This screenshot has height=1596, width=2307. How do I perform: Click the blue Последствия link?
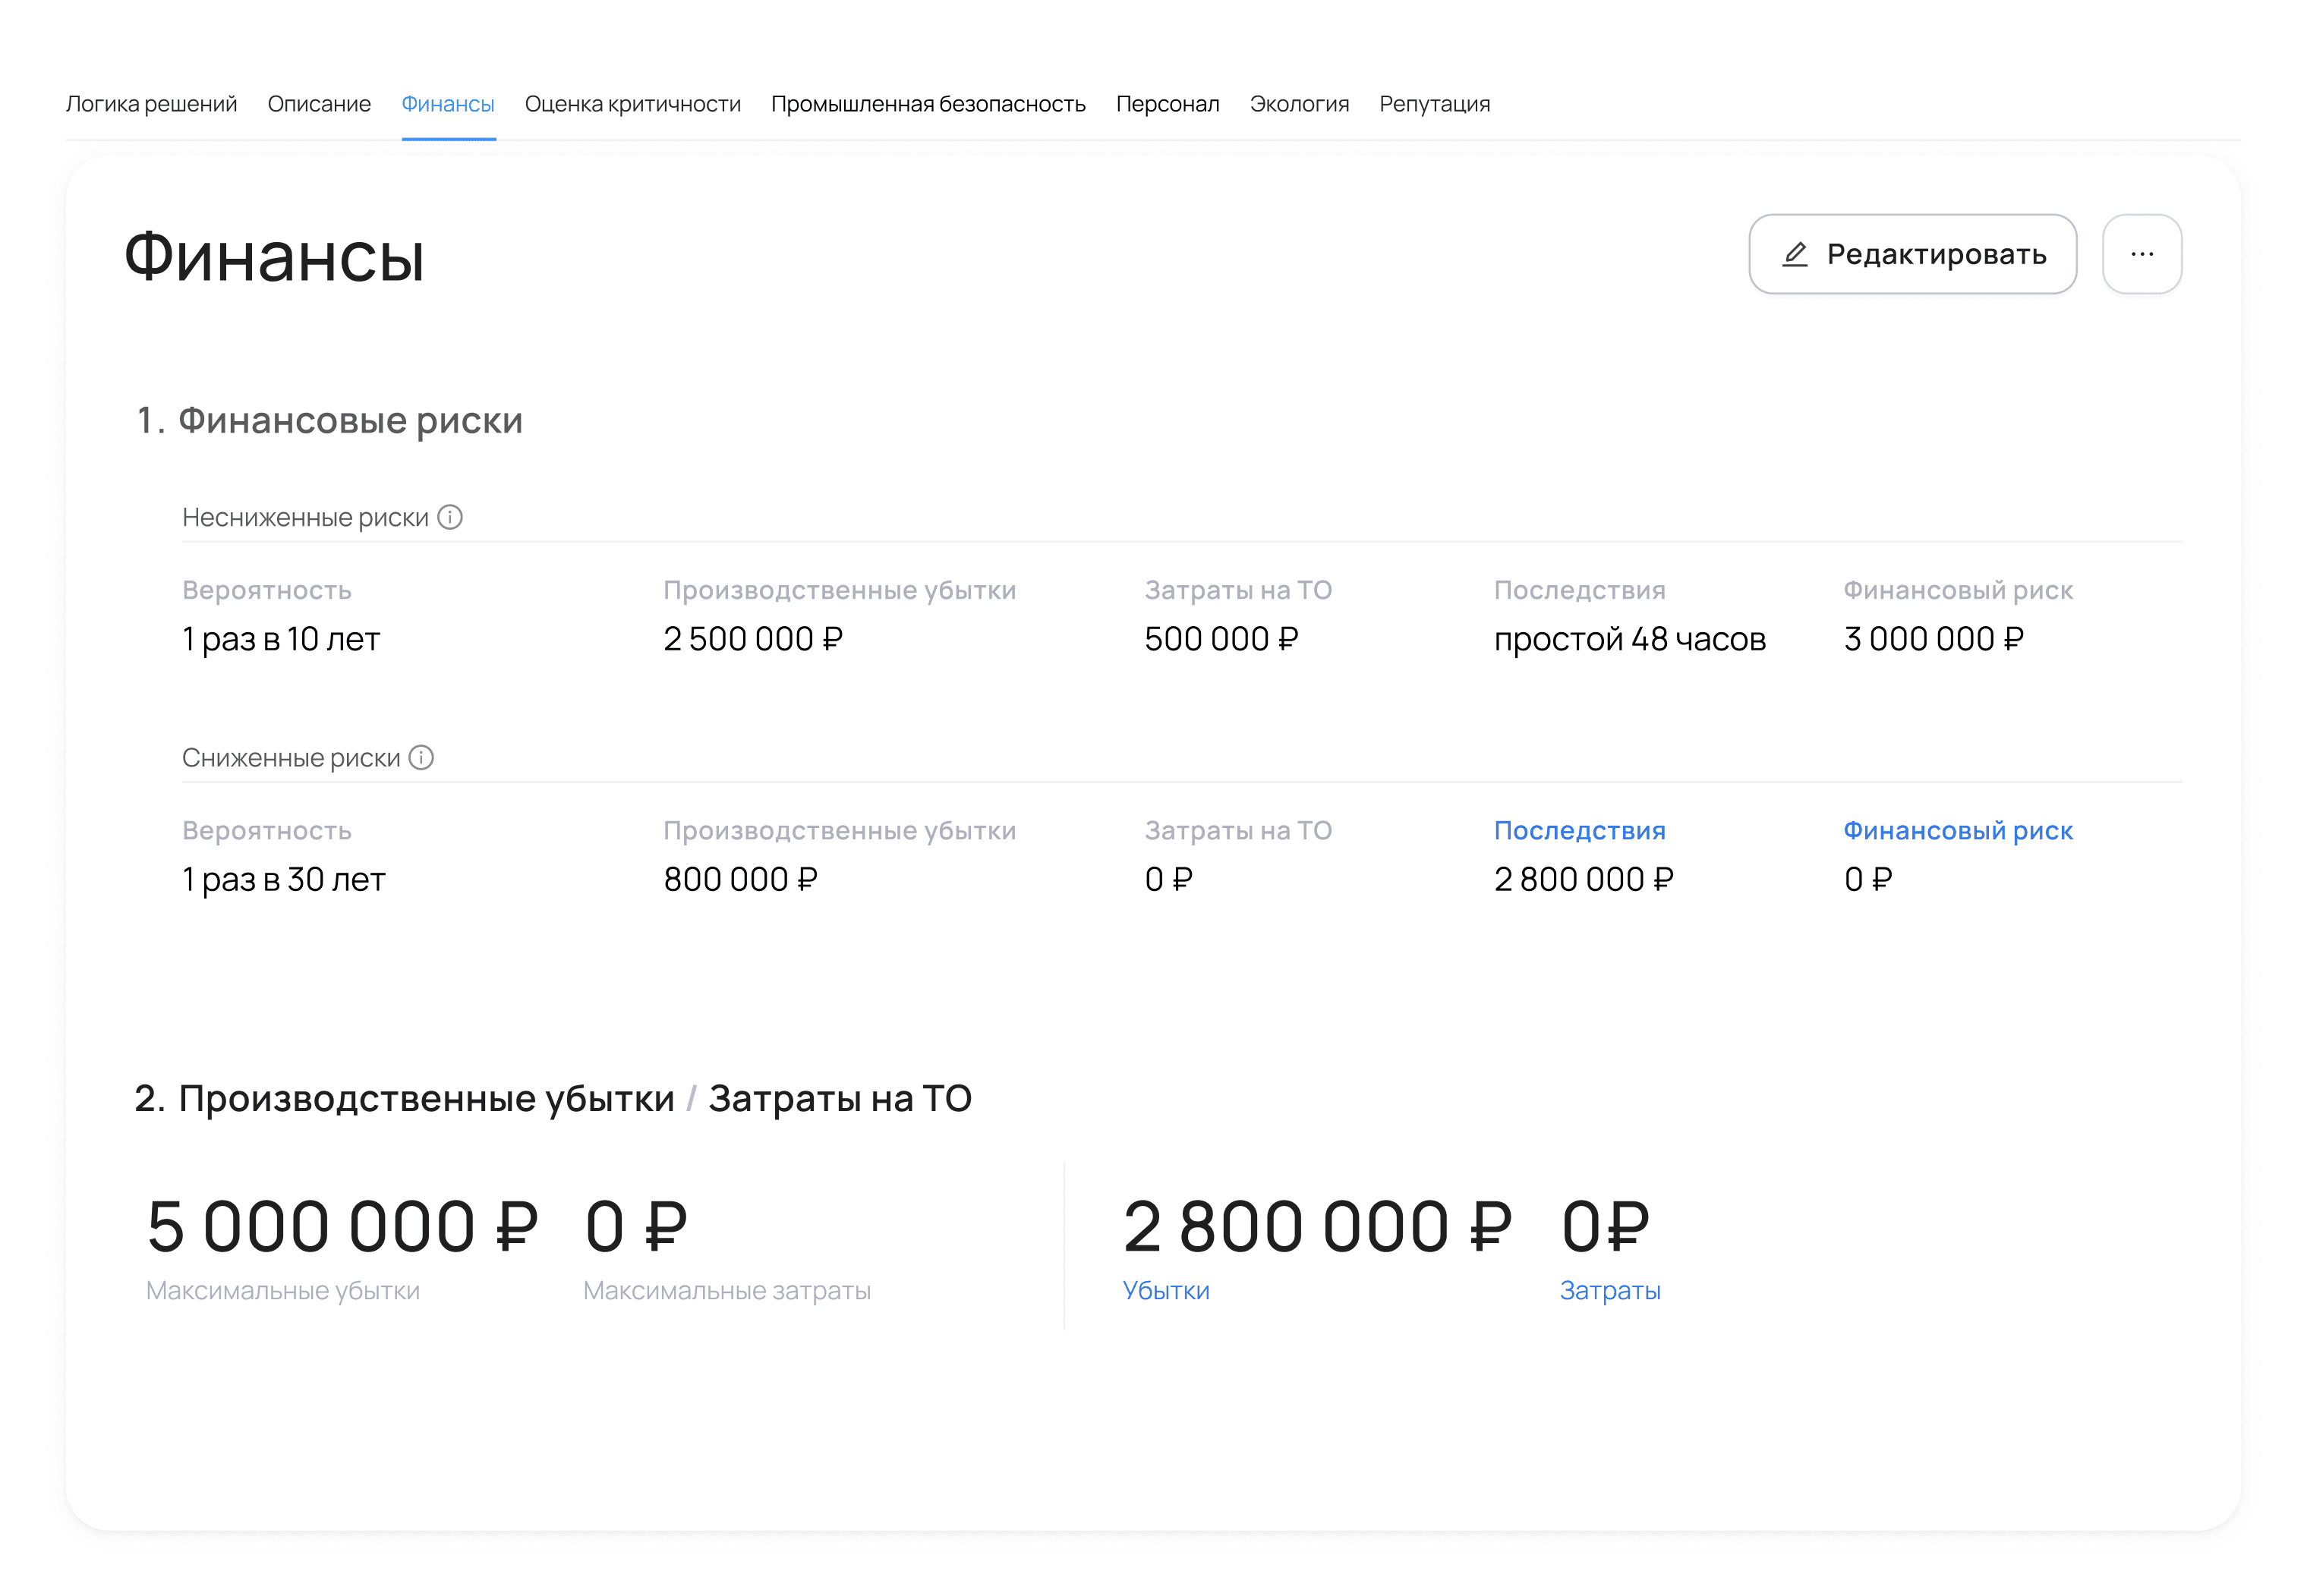tap(1579, 830)
